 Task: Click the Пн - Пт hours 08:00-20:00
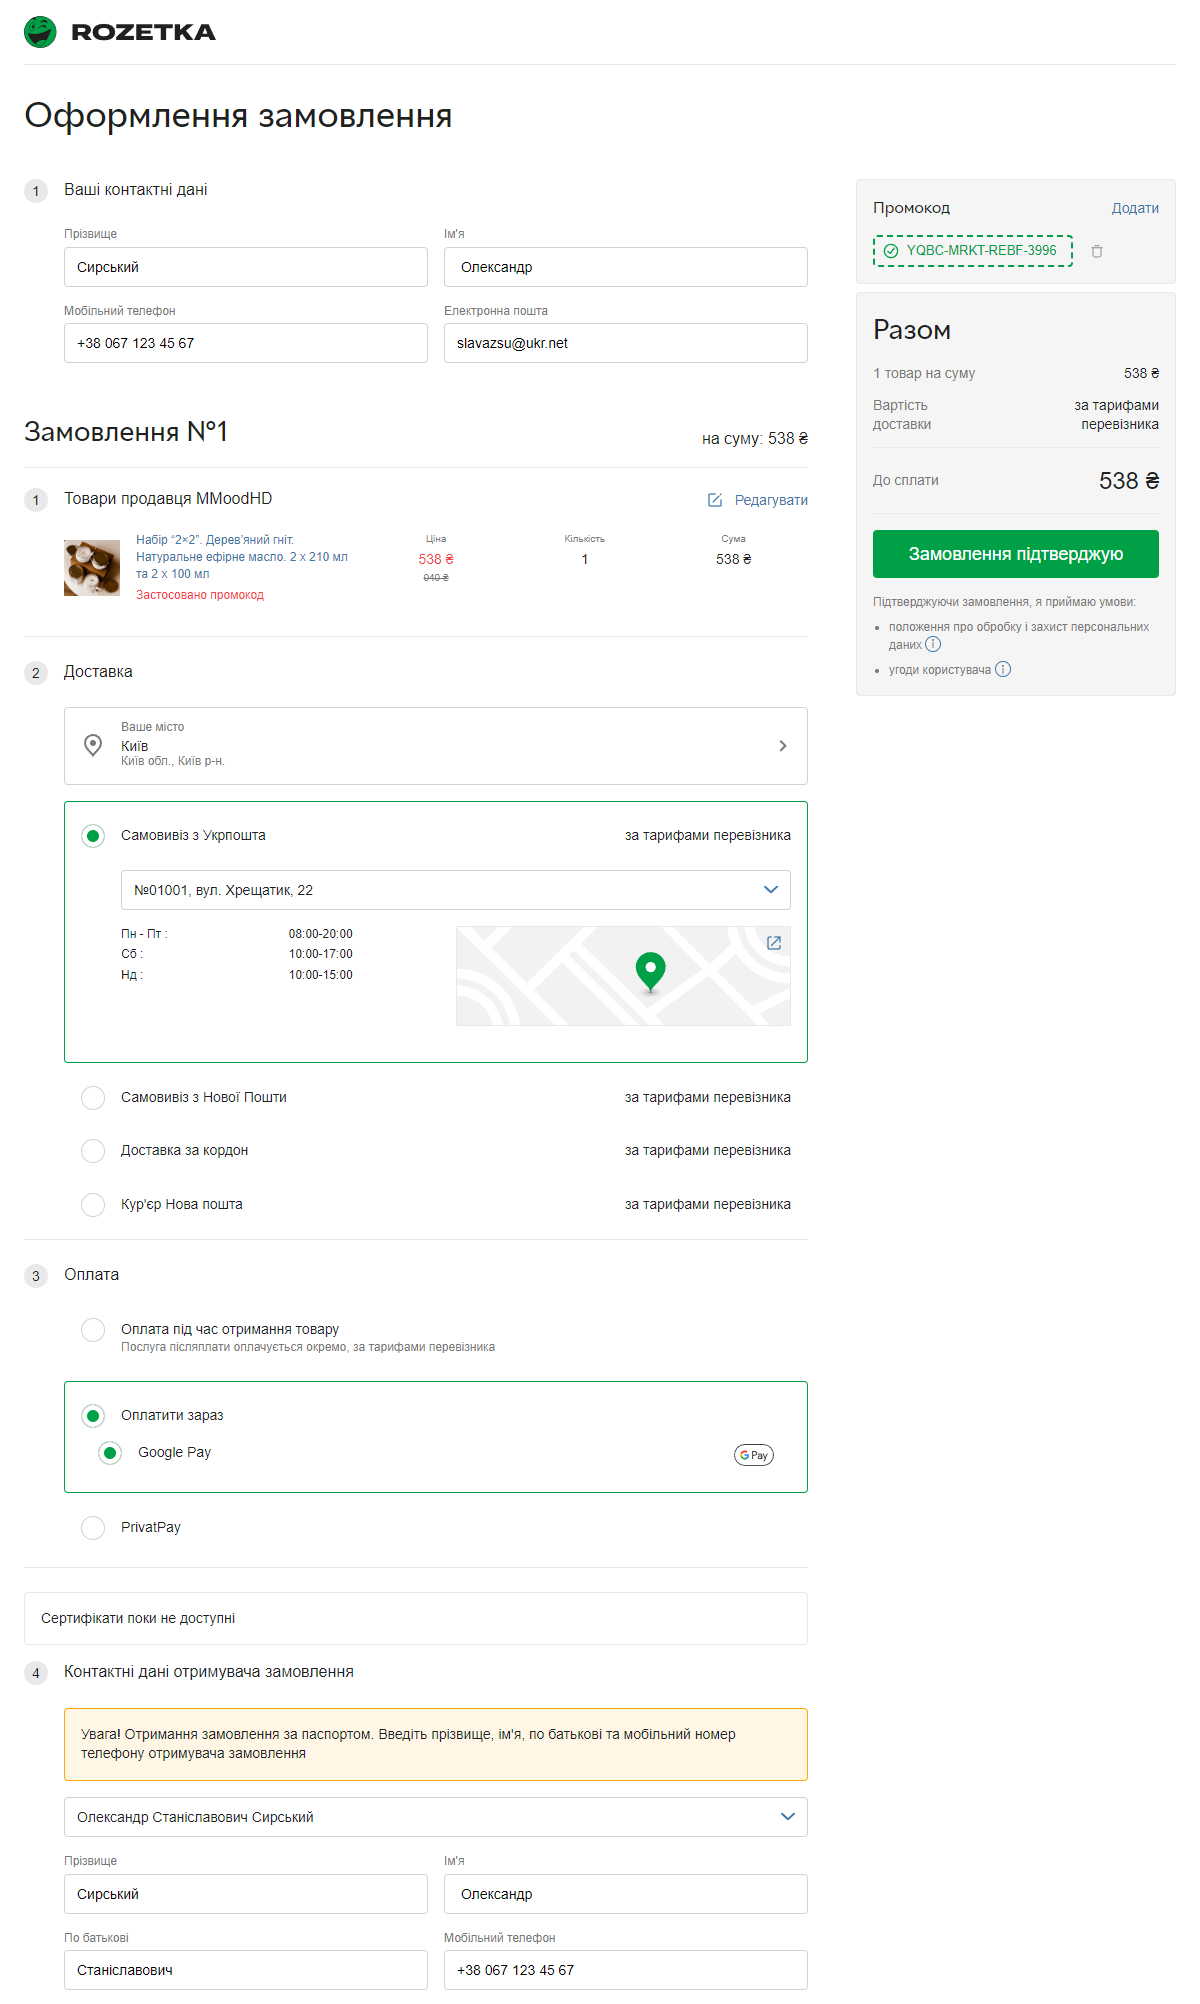click(x=321, y=934)
